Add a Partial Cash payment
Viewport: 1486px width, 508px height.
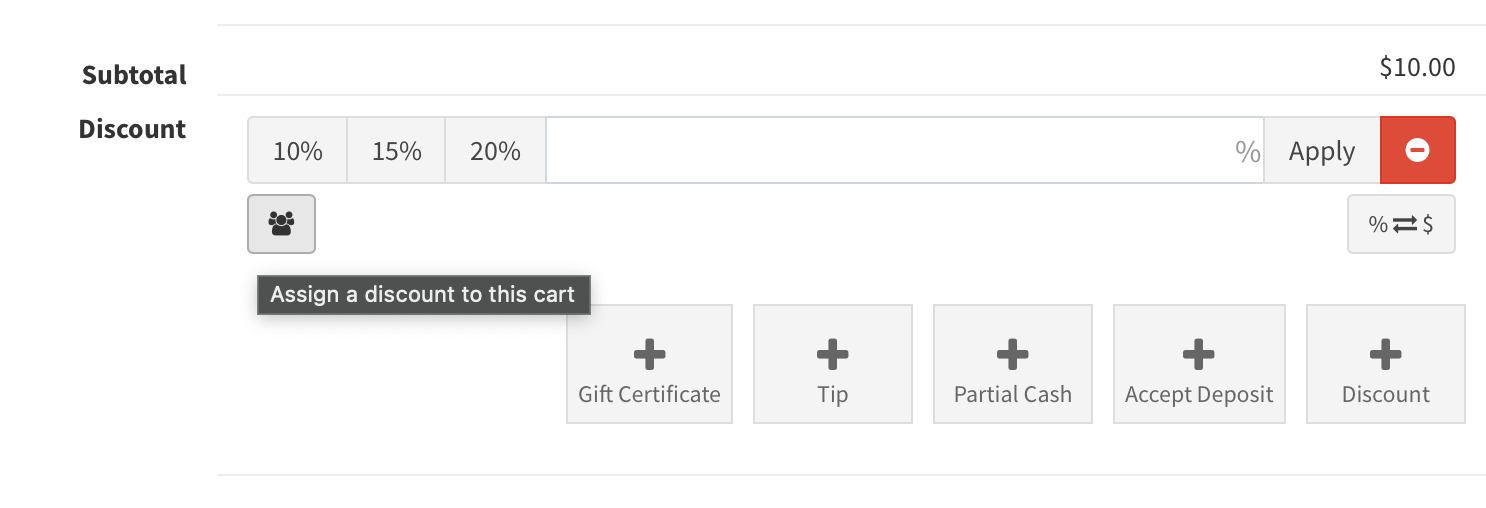1012,364
